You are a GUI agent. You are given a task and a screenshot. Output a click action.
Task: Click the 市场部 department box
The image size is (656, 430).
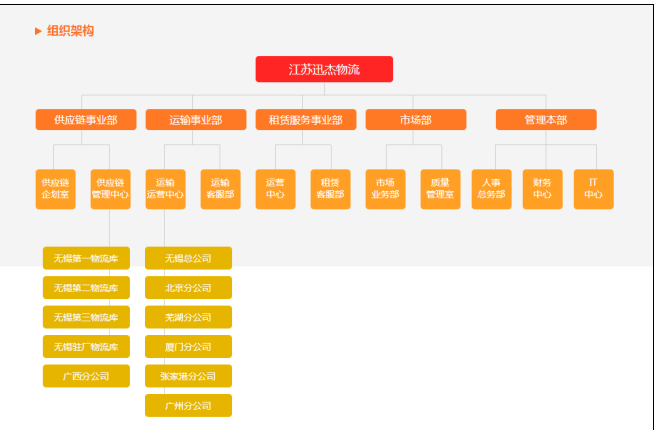416,120
